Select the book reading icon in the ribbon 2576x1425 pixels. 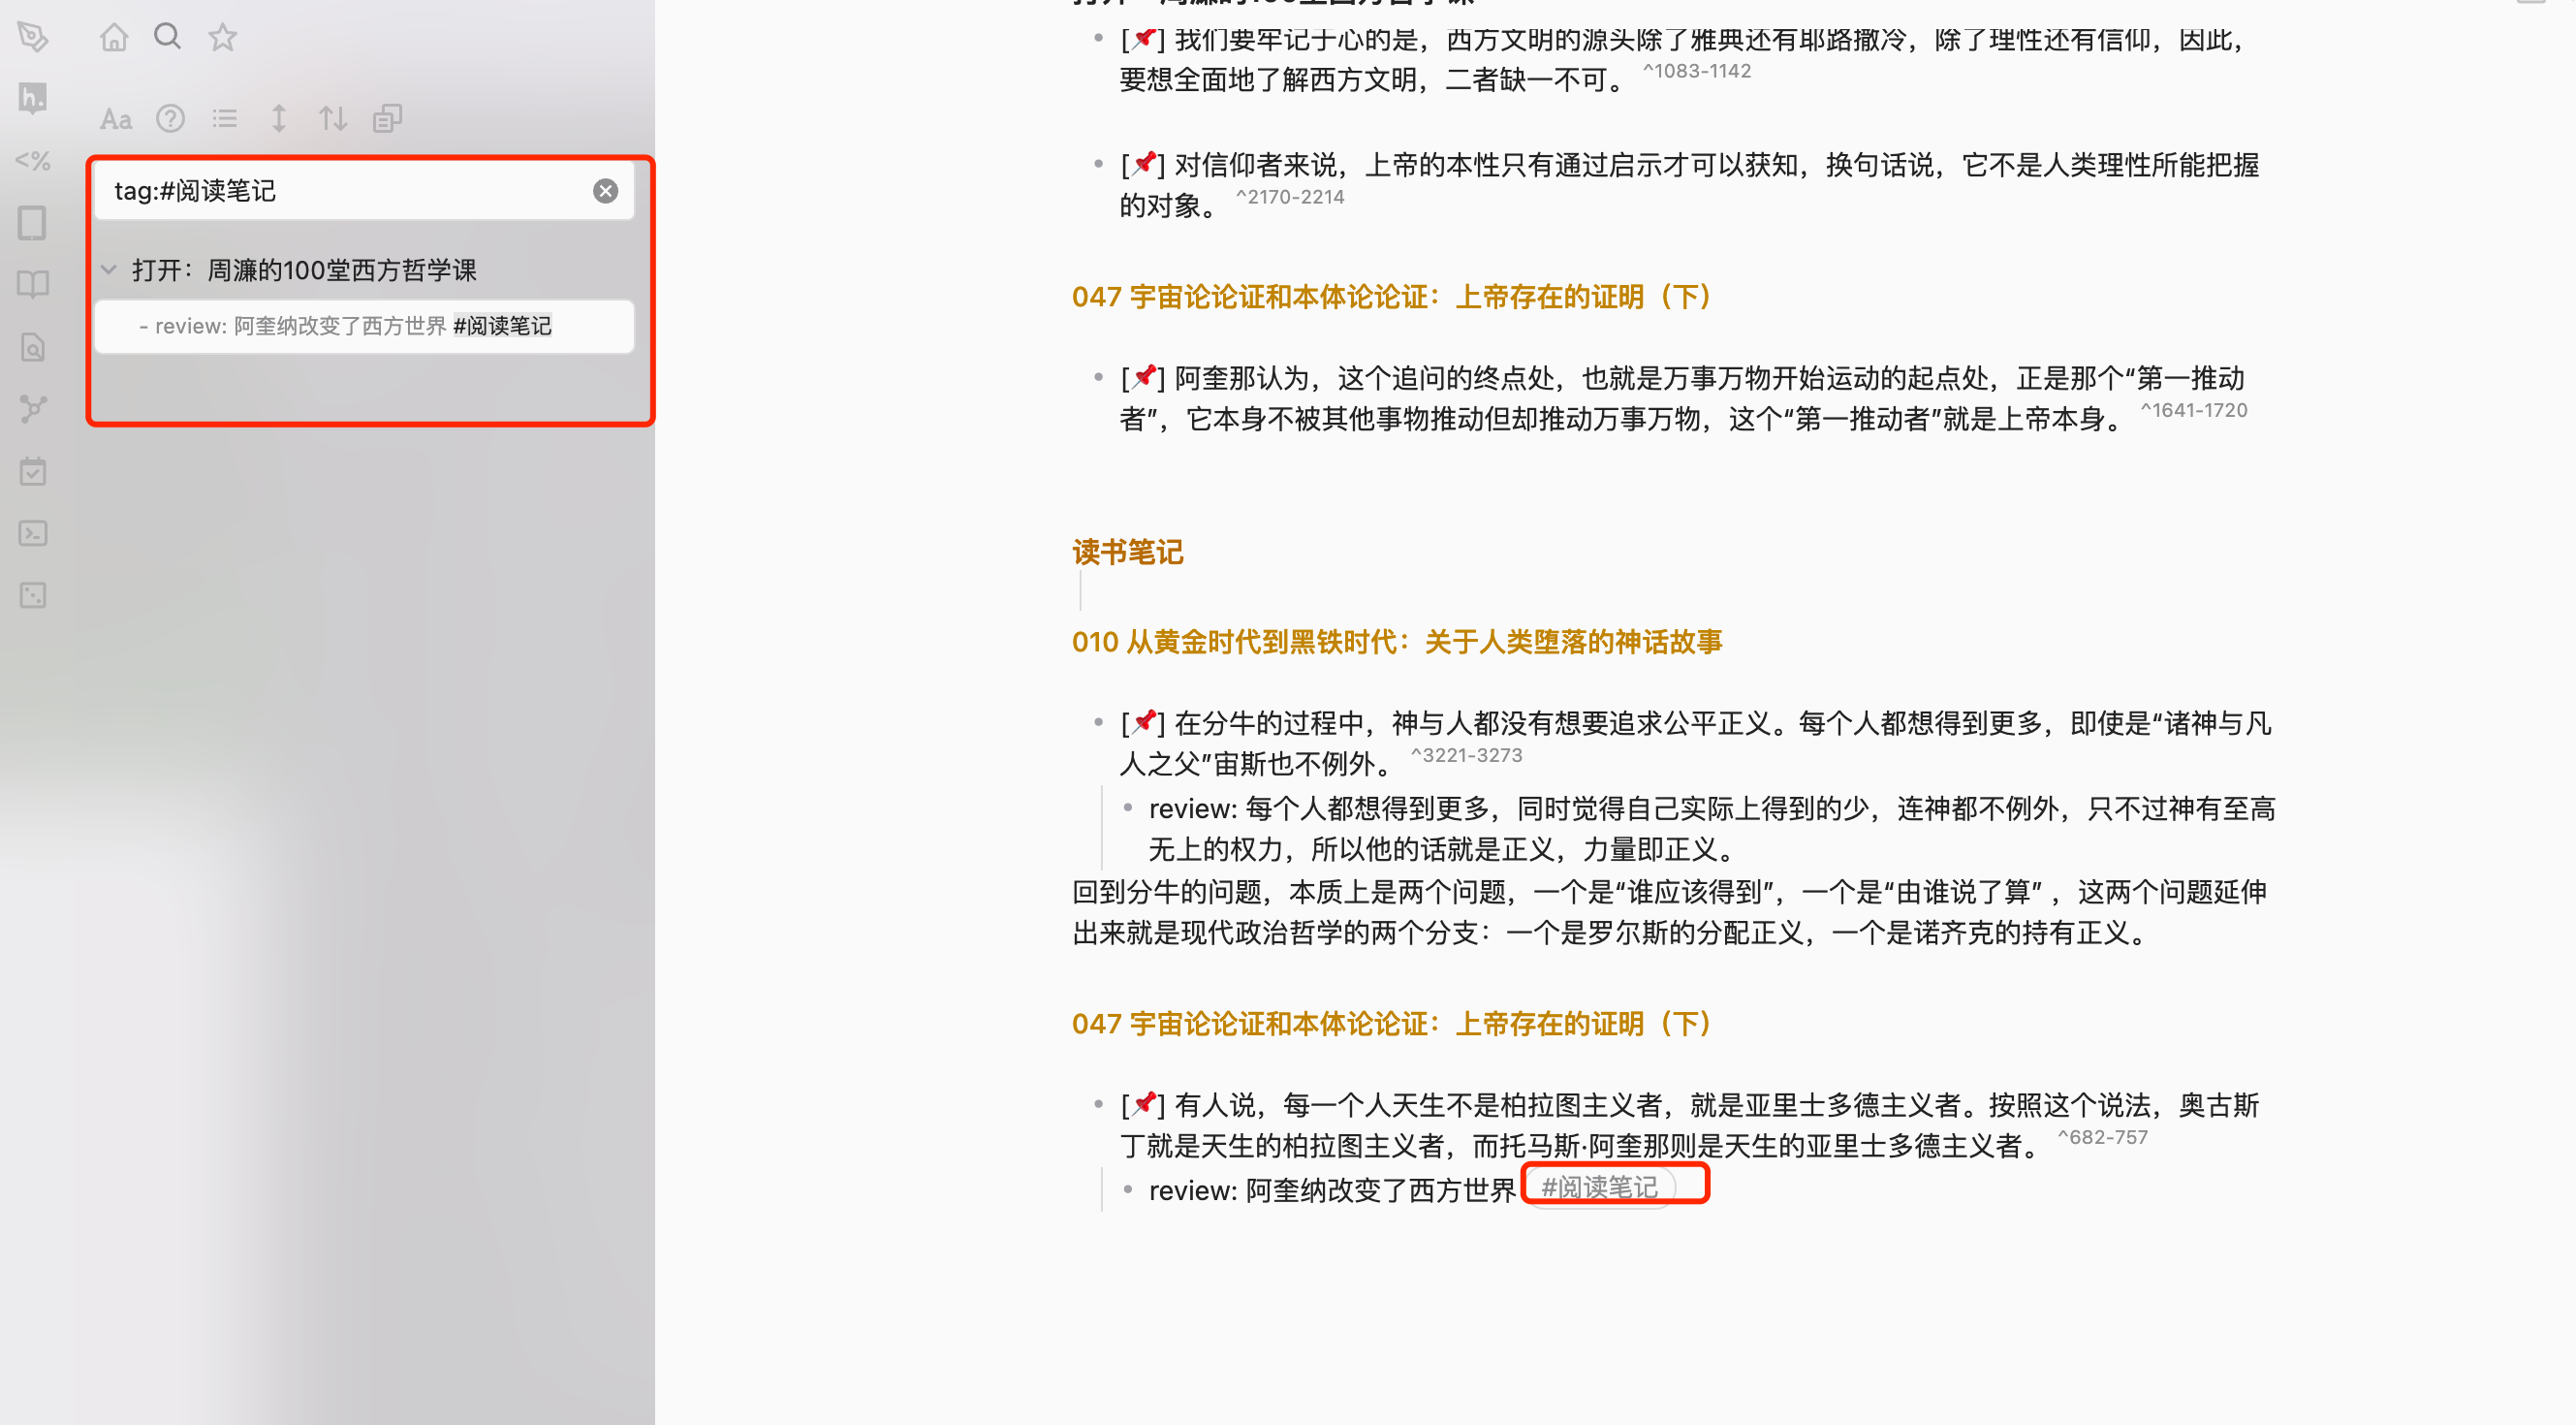[33, 284]
